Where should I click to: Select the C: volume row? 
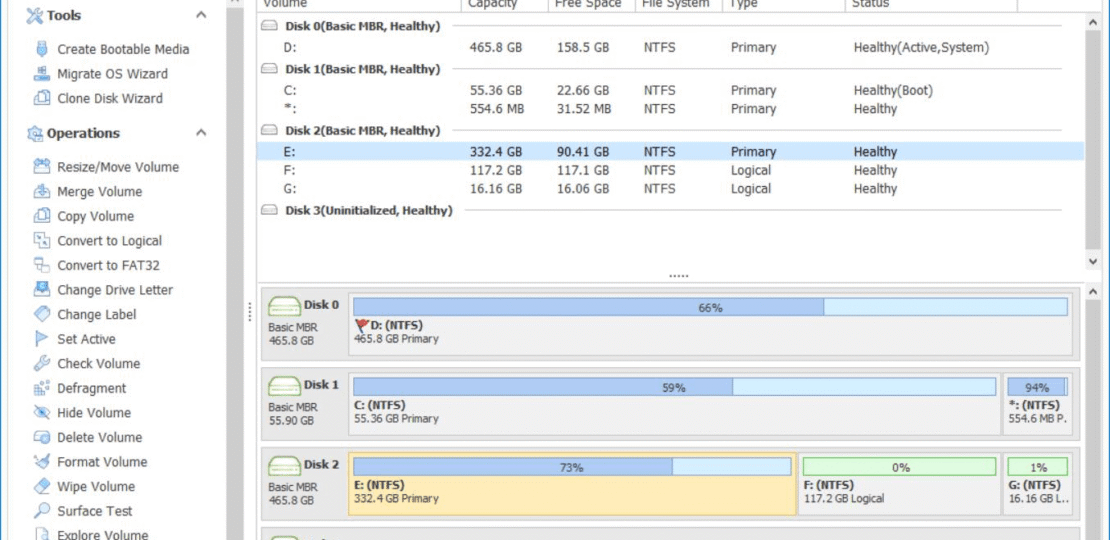pos(670,91)
